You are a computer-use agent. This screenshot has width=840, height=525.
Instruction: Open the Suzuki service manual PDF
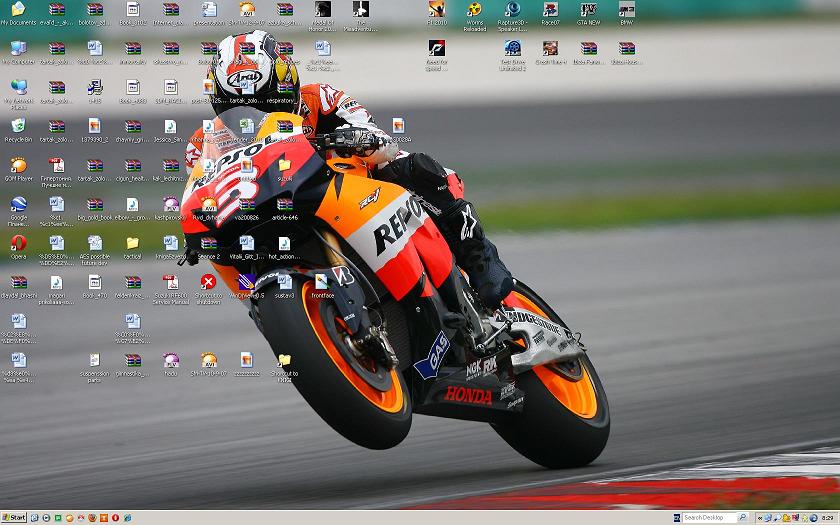(x=170, y=283)
